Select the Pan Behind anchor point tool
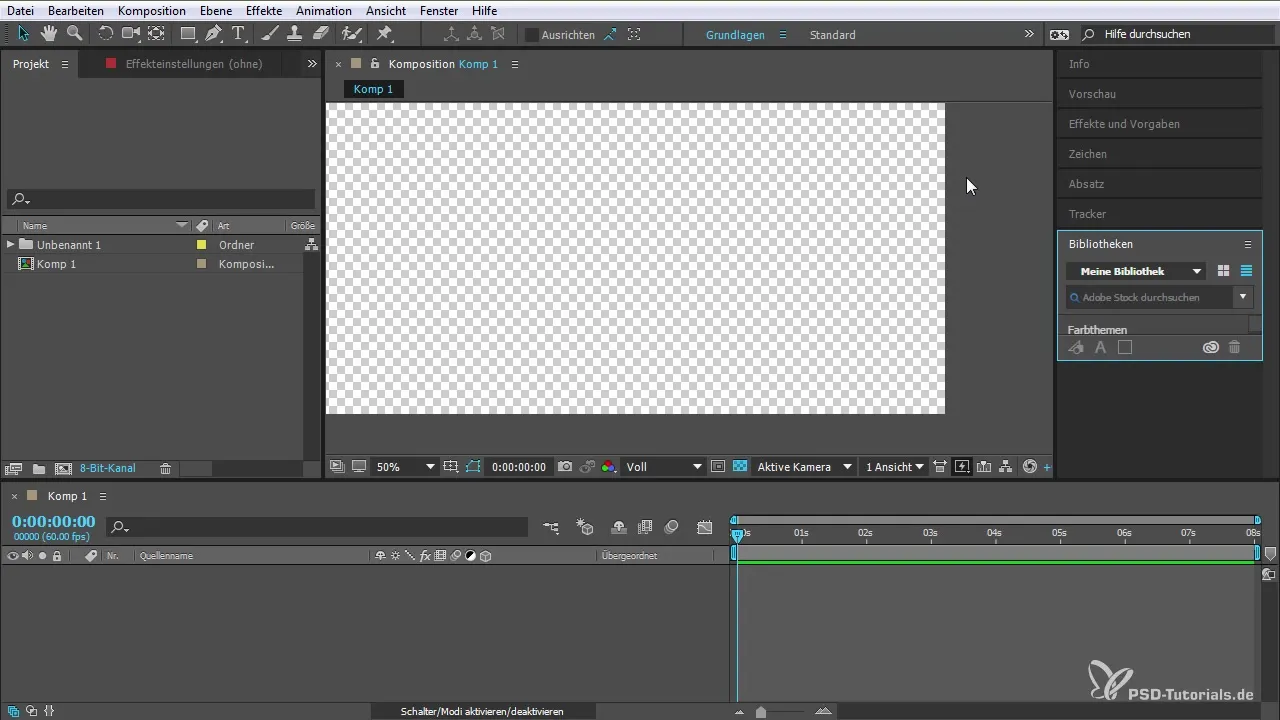 click(x=157, y=34)
